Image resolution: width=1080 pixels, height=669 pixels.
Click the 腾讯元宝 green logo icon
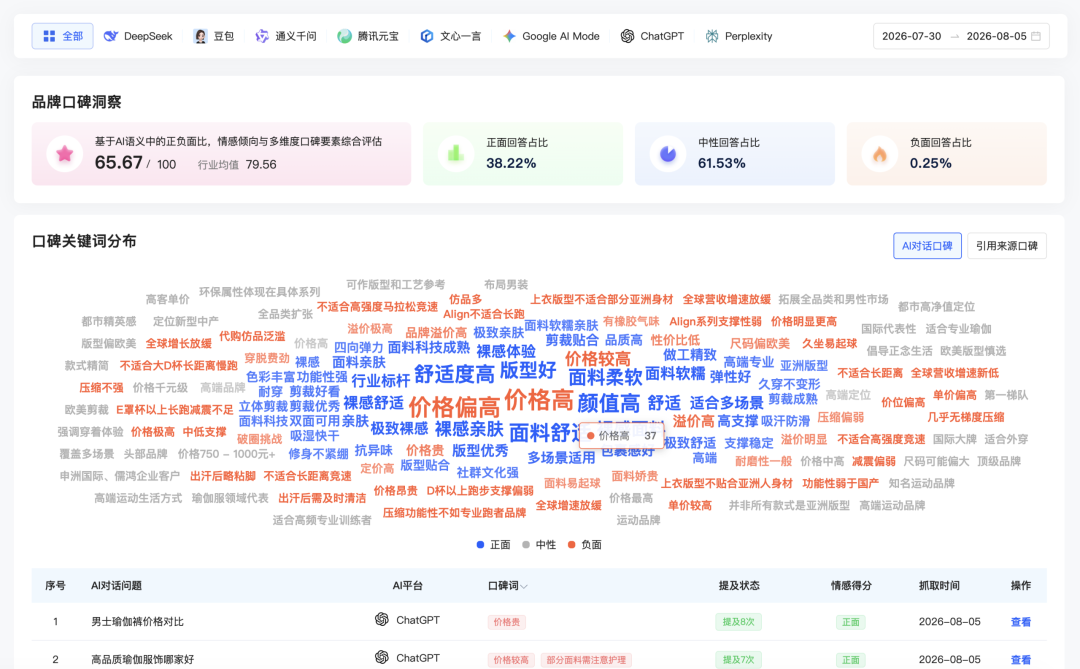coord(344,36)
